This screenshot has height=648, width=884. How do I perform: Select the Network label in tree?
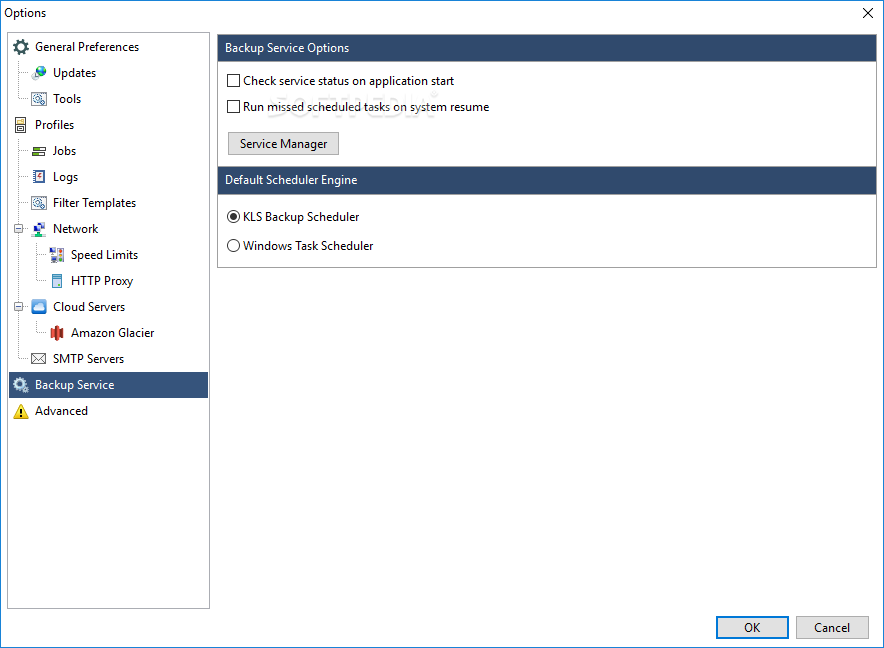point(76,229)
